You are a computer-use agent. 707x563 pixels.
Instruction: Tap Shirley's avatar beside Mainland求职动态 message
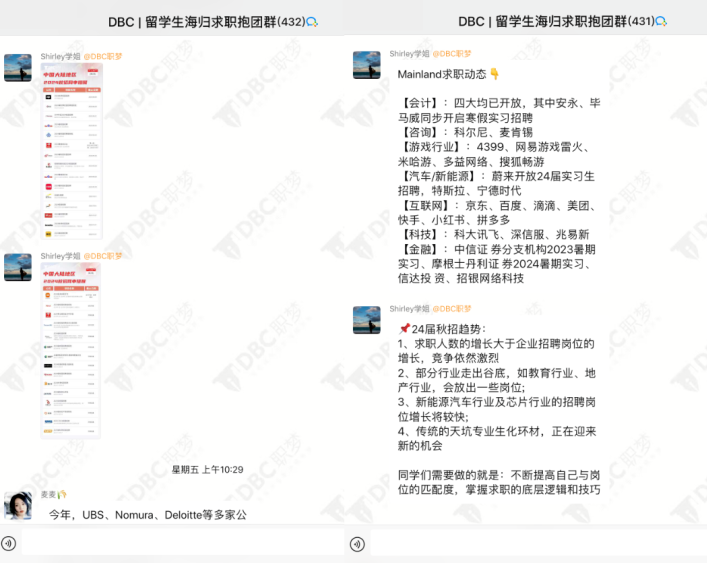tap(366, 65)
